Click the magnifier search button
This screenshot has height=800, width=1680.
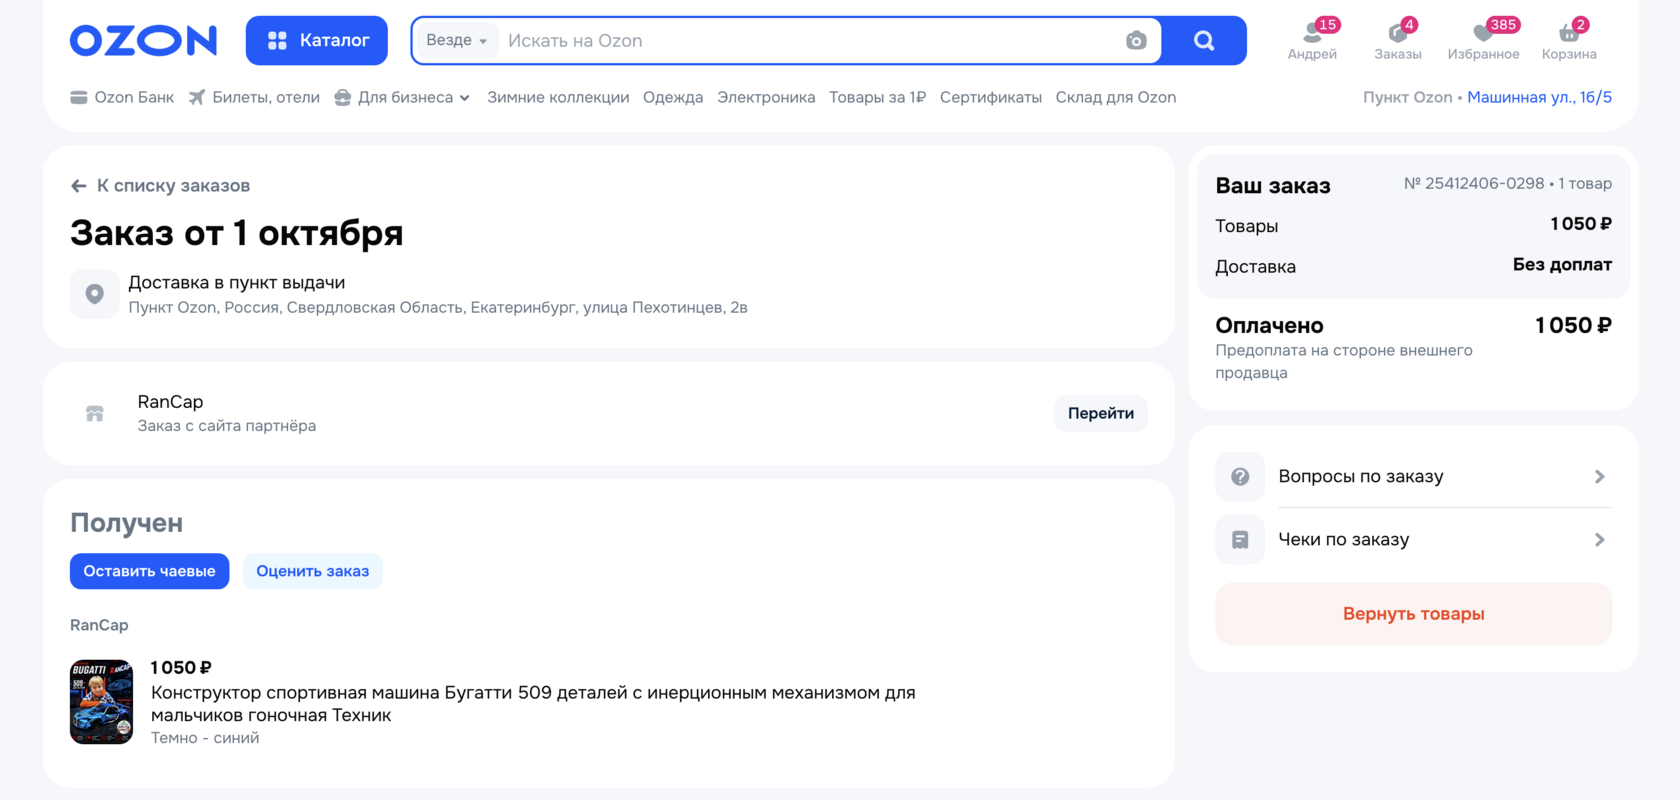click(x=1204, y=41)
